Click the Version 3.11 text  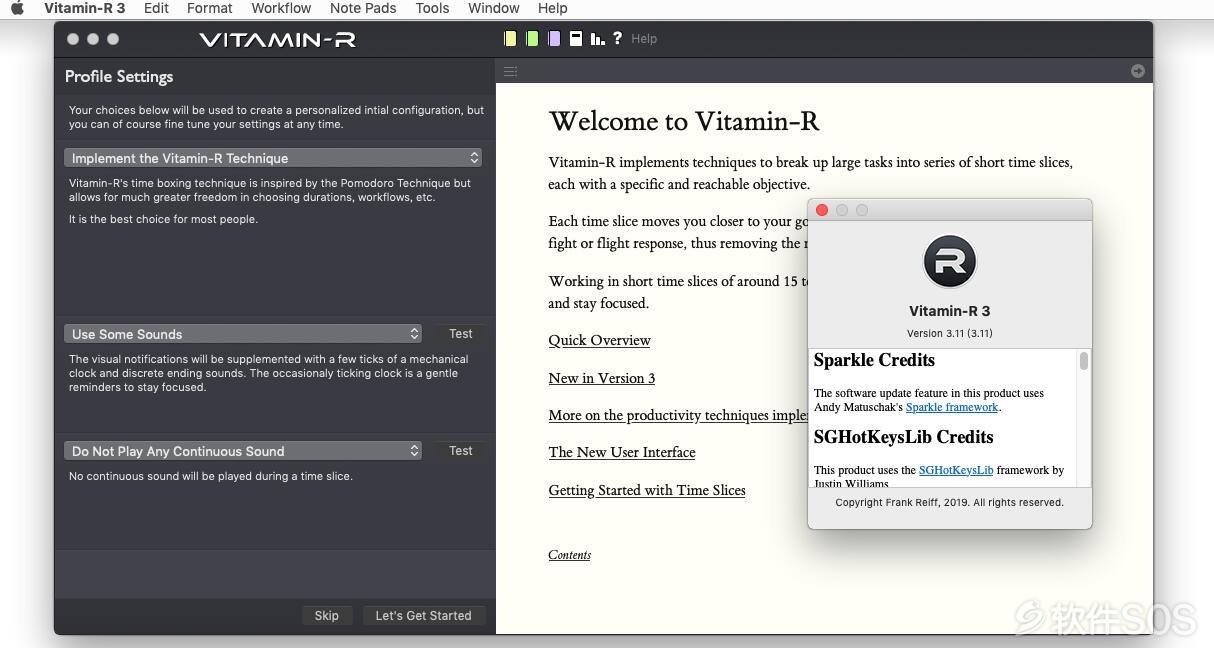click(x=950, y=333)
